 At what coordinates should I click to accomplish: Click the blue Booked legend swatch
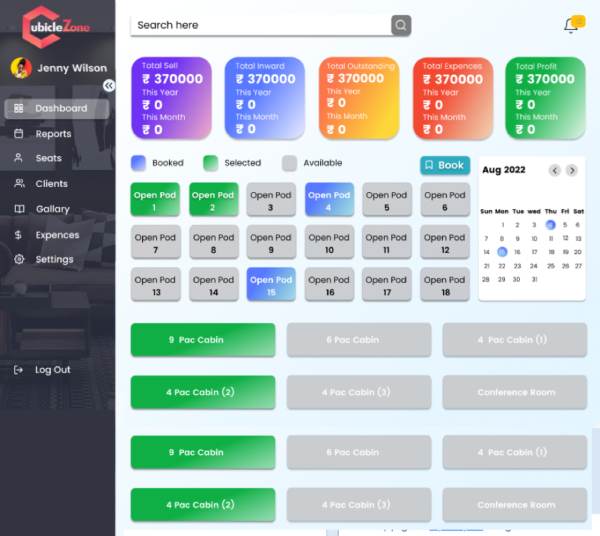point(138,163)
